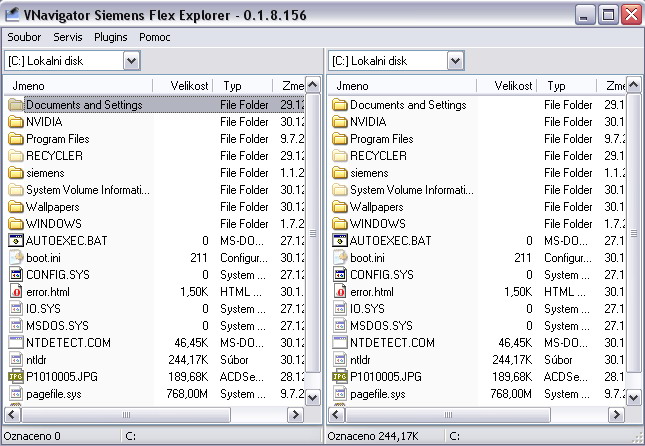The image size is (645, 446).
Task: Select AUTOEXEC.BAT file icon in right pane
Action: [340, 241]
